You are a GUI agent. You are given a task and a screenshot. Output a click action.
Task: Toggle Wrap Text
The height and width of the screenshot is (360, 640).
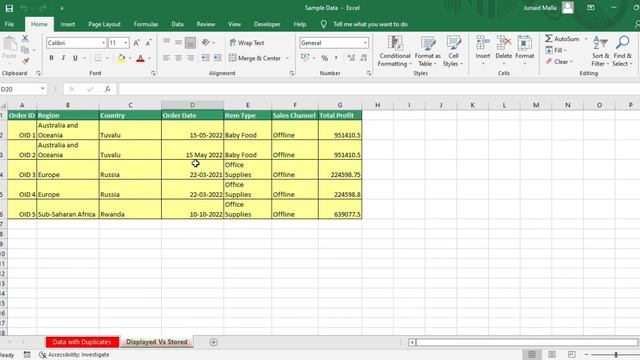tap(247, 43)
